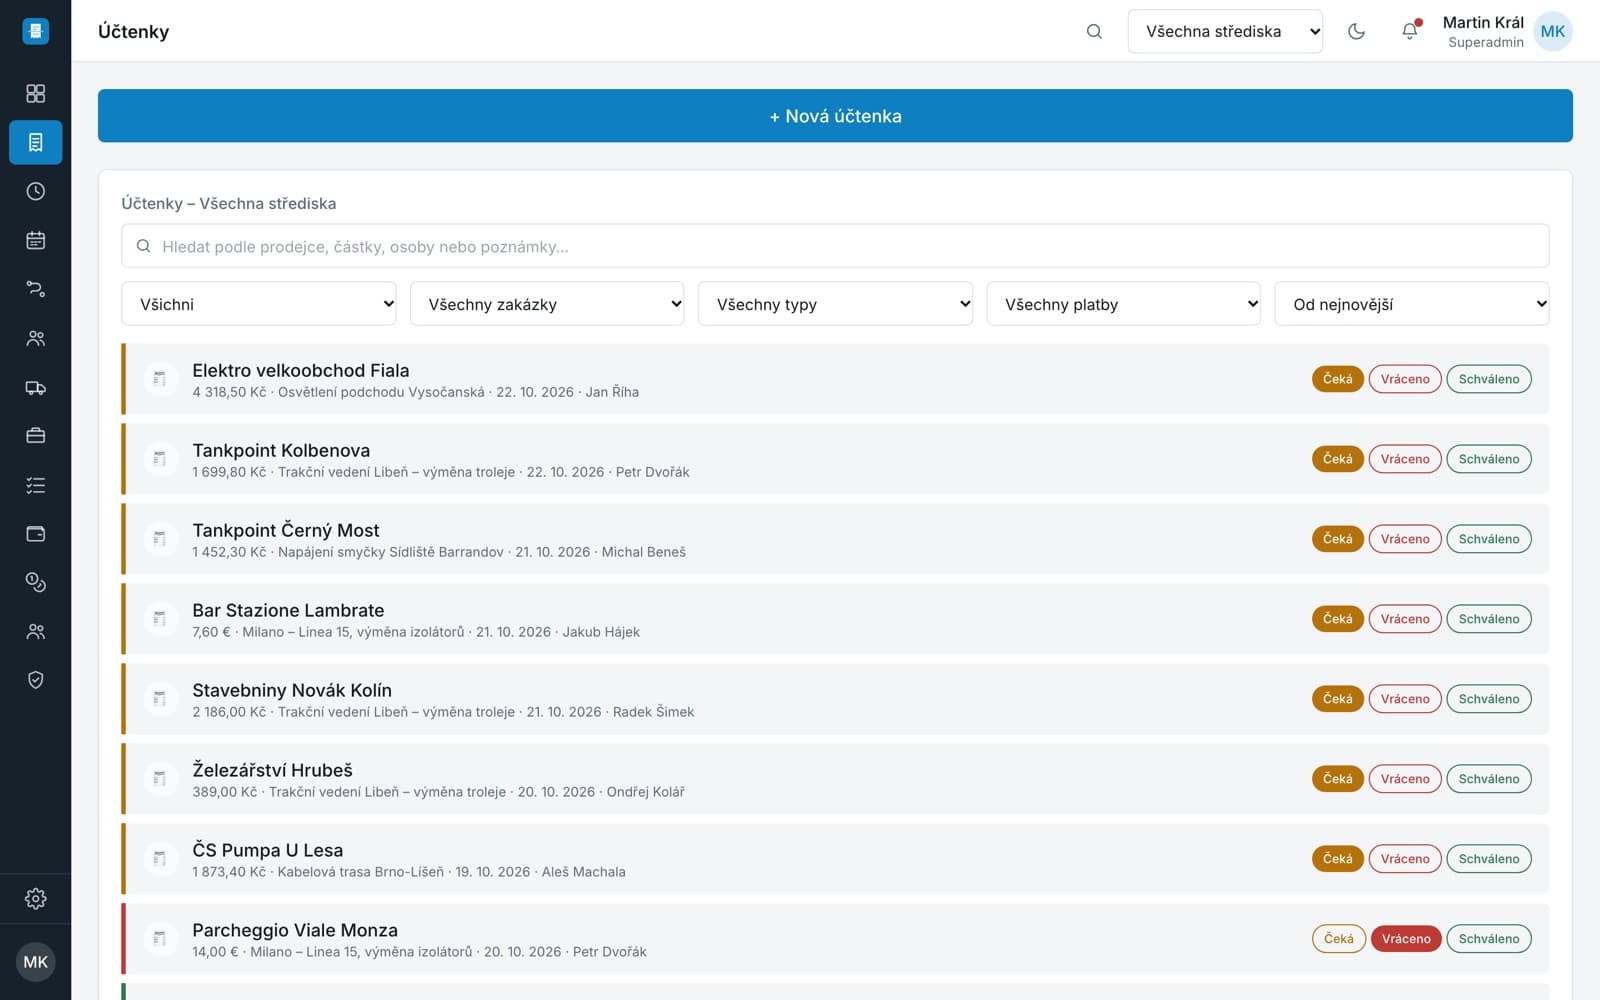1600x1000 pixels.
Task: Open the Martin Král user profile
Action: point(1507,31)
